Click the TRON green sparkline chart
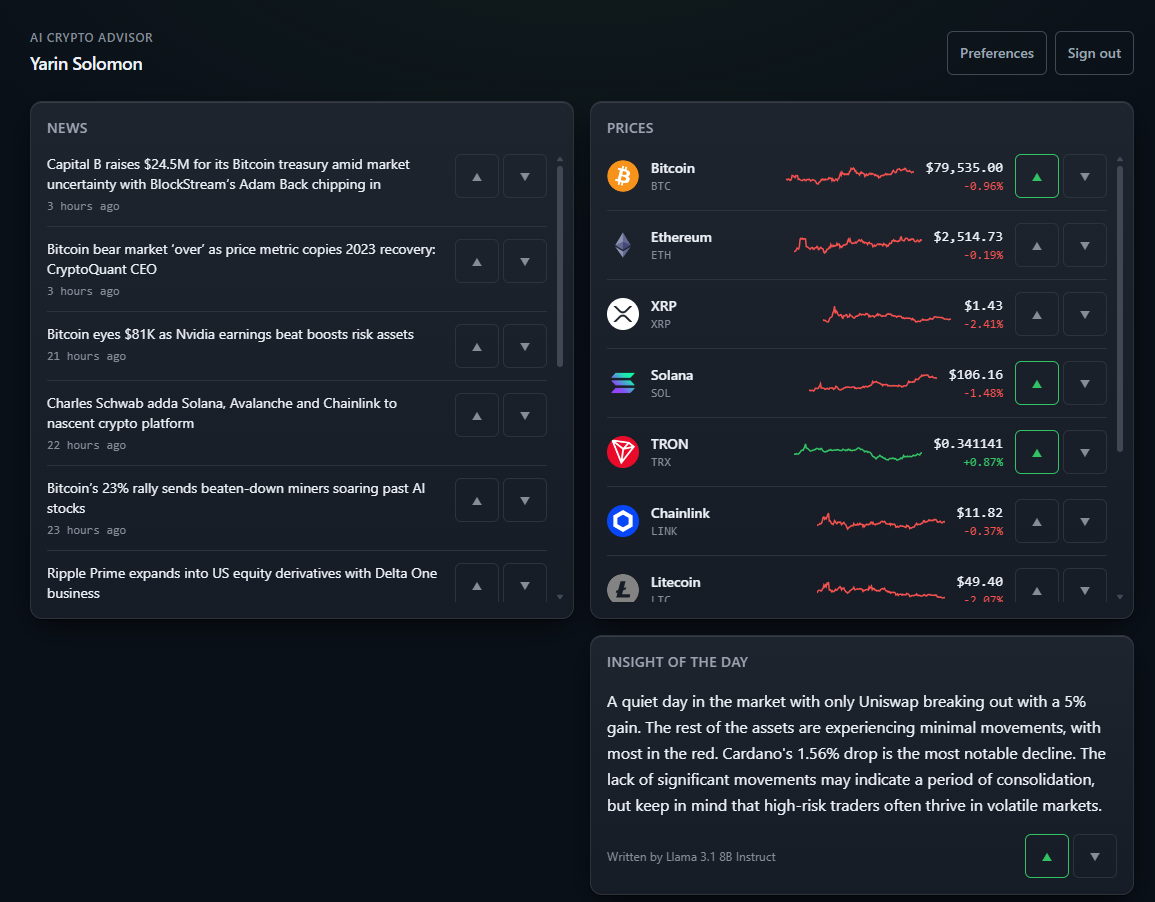Image resolution: width=1155 pixels, height=902 pixels. [857, 452]
